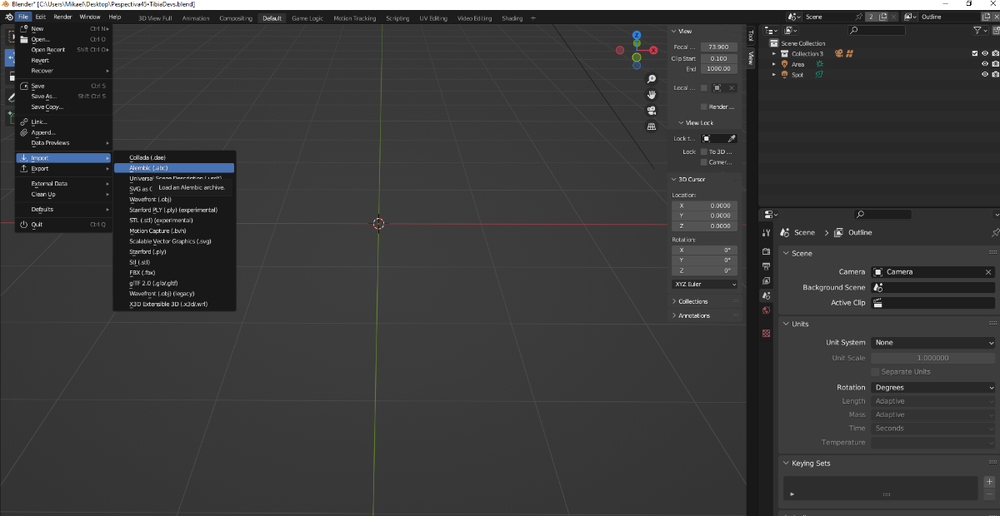Select Wavefront (.obj) (legacy) import option

tap(161, 293)
